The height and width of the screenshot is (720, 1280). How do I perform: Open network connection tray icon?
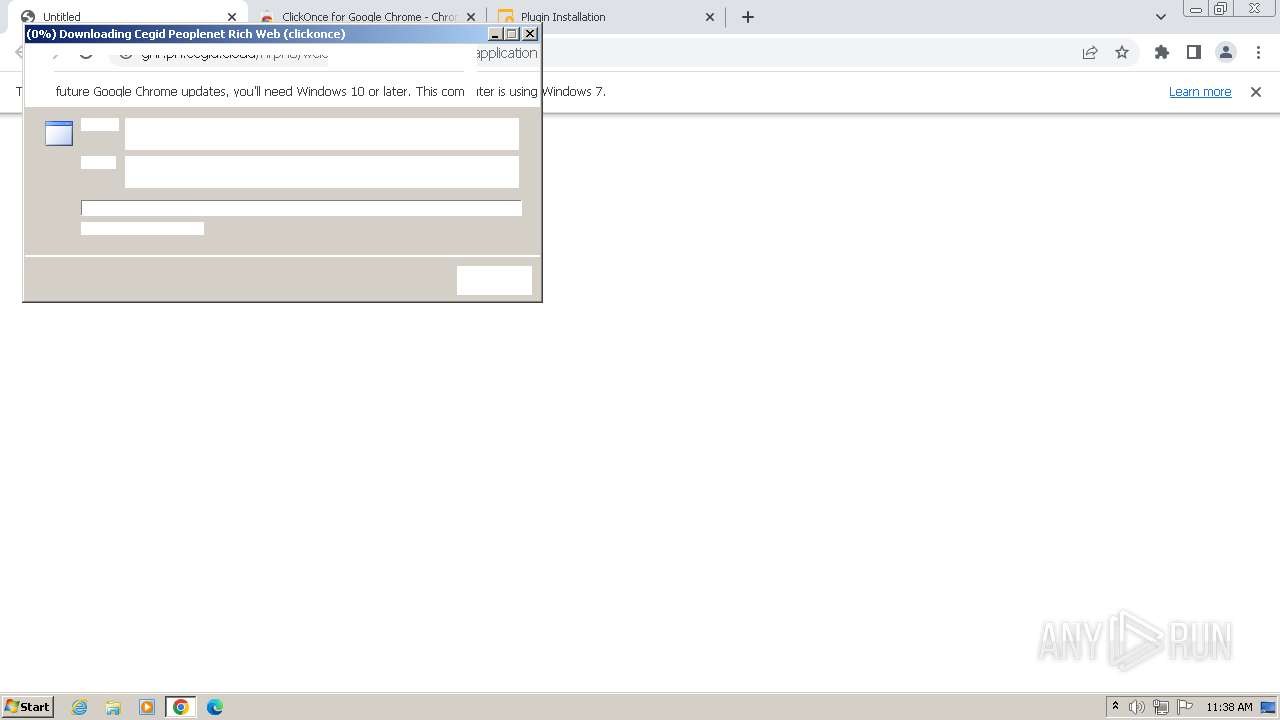point(1161,707)
